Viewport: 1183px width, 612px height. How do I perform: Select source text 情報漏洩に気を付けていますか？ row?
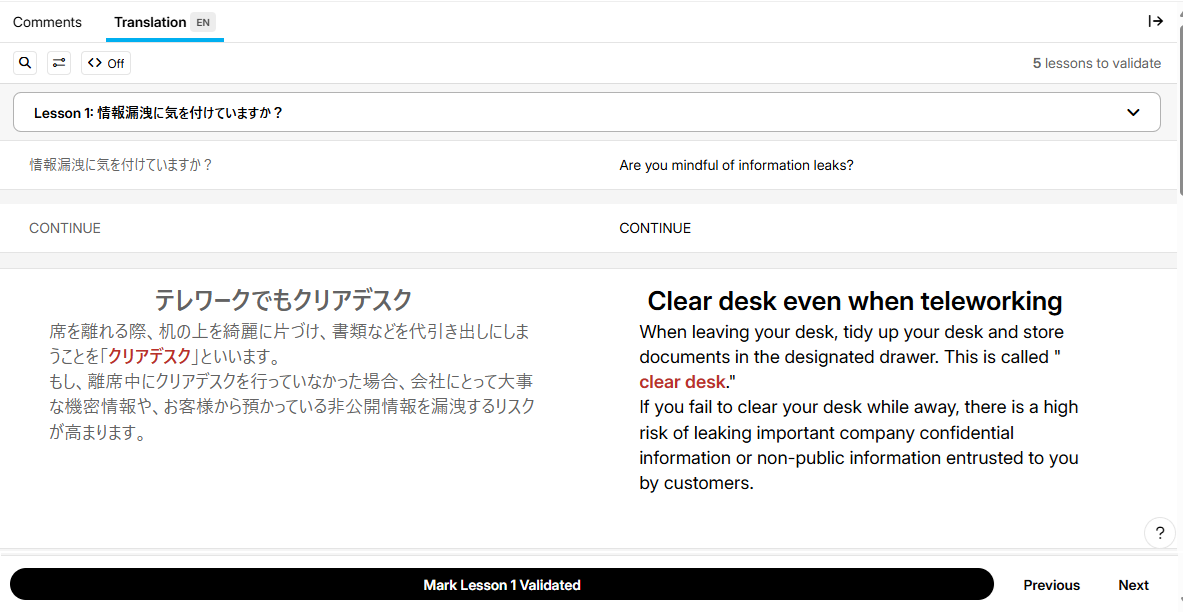pyautogui.click(x=121, y=165)
